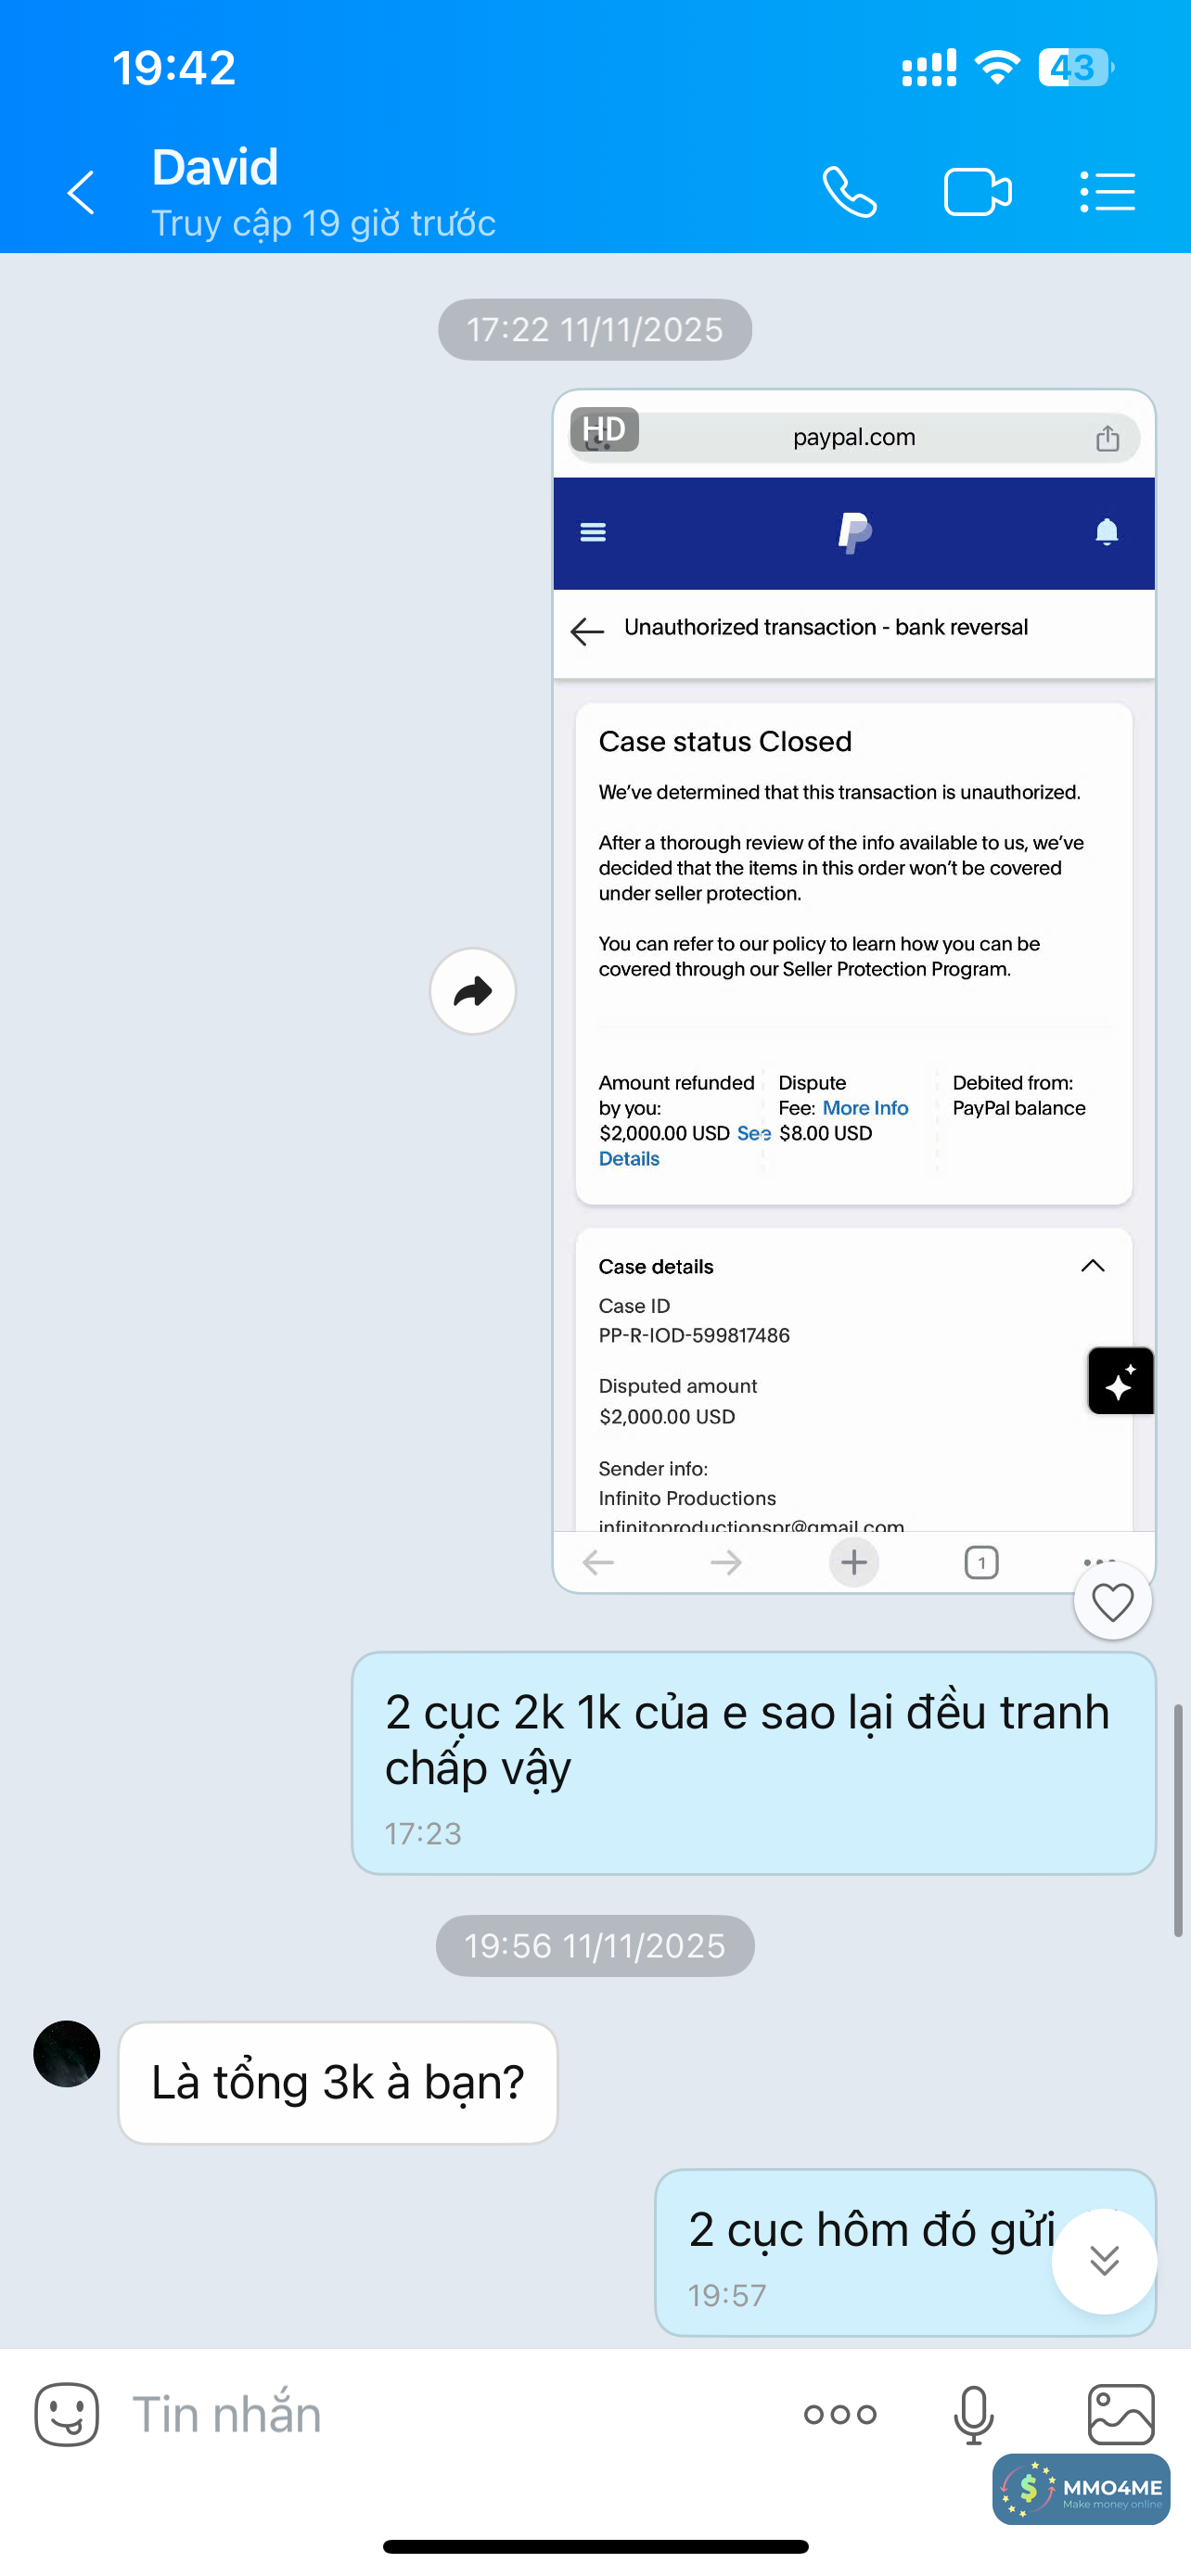The height and width of the screenshot is (2576, 1191).
Task: Forward the PayPal screenshot with share arrow
Action: tap(473, 991)
